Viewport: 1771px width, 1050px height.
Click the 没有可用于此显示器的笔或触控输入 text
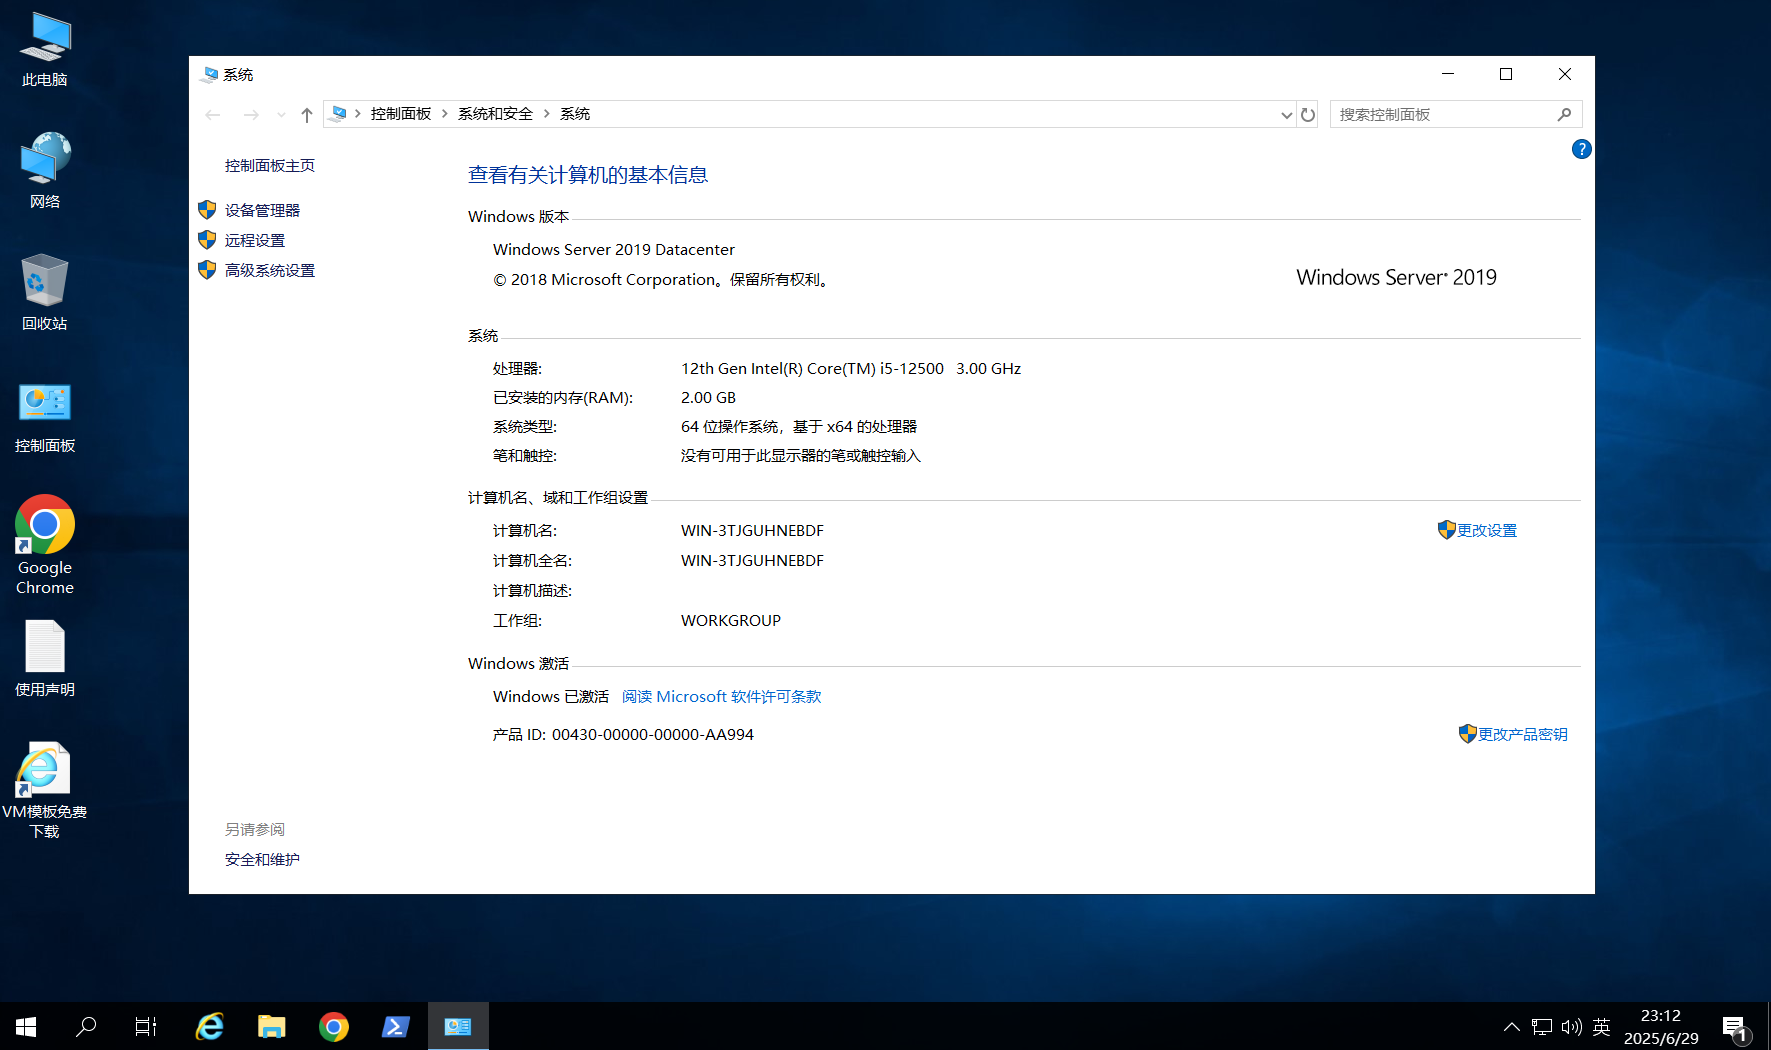pyautogui.click(x=801, y=456)
